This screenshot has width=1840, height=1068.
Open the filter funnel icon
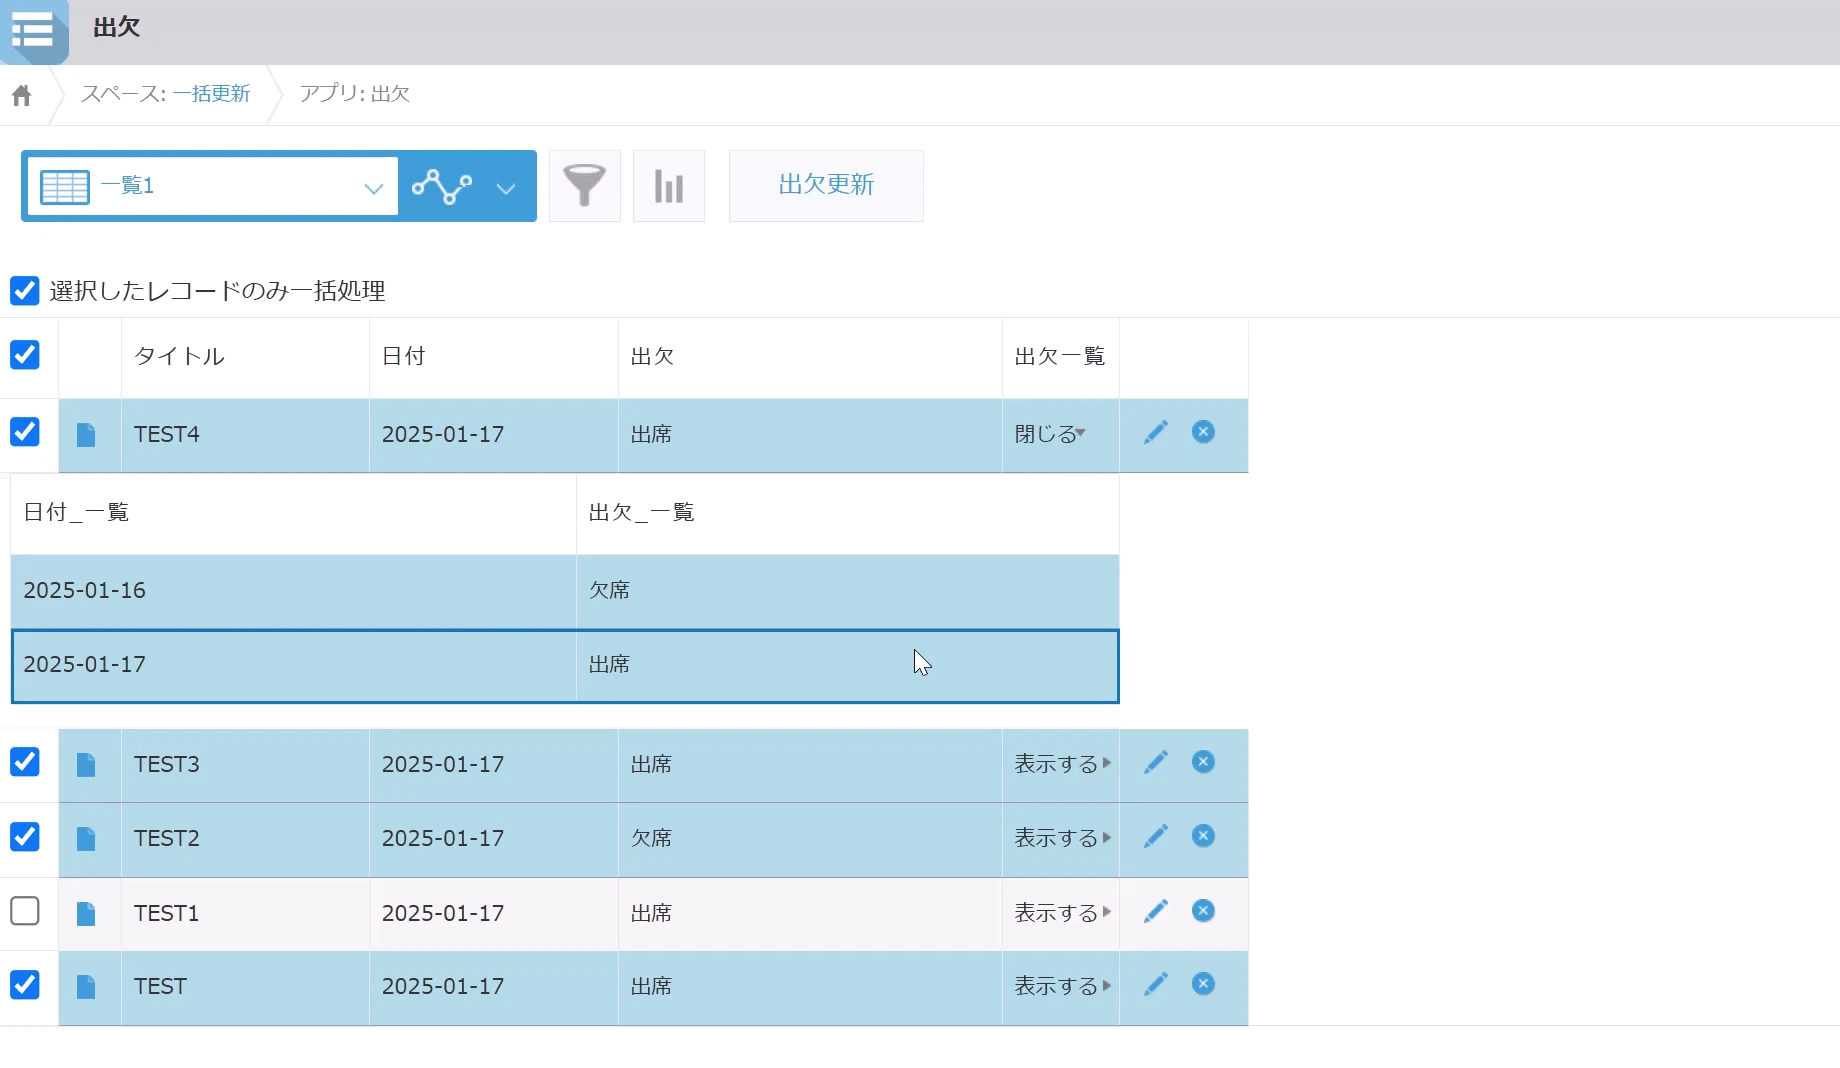tap(585, 186)
